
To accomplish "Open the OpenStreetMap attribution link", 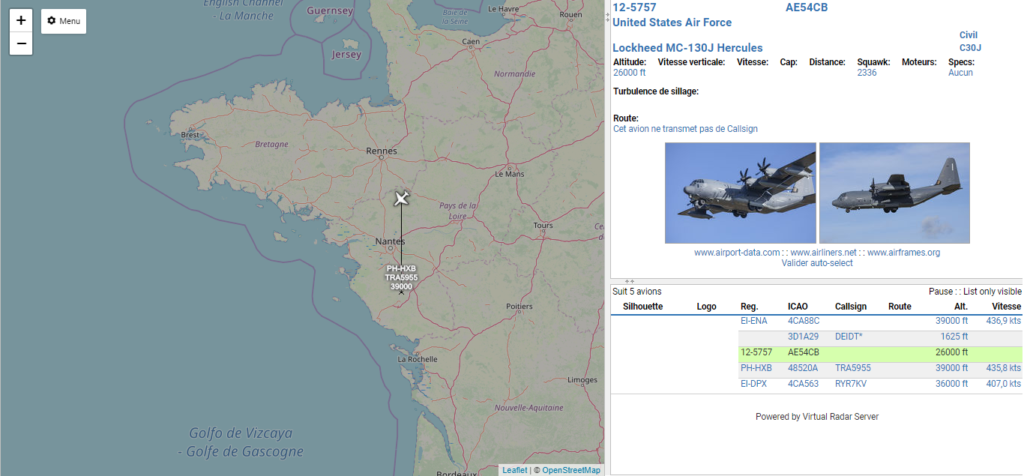I will click(x=571, y=470).
